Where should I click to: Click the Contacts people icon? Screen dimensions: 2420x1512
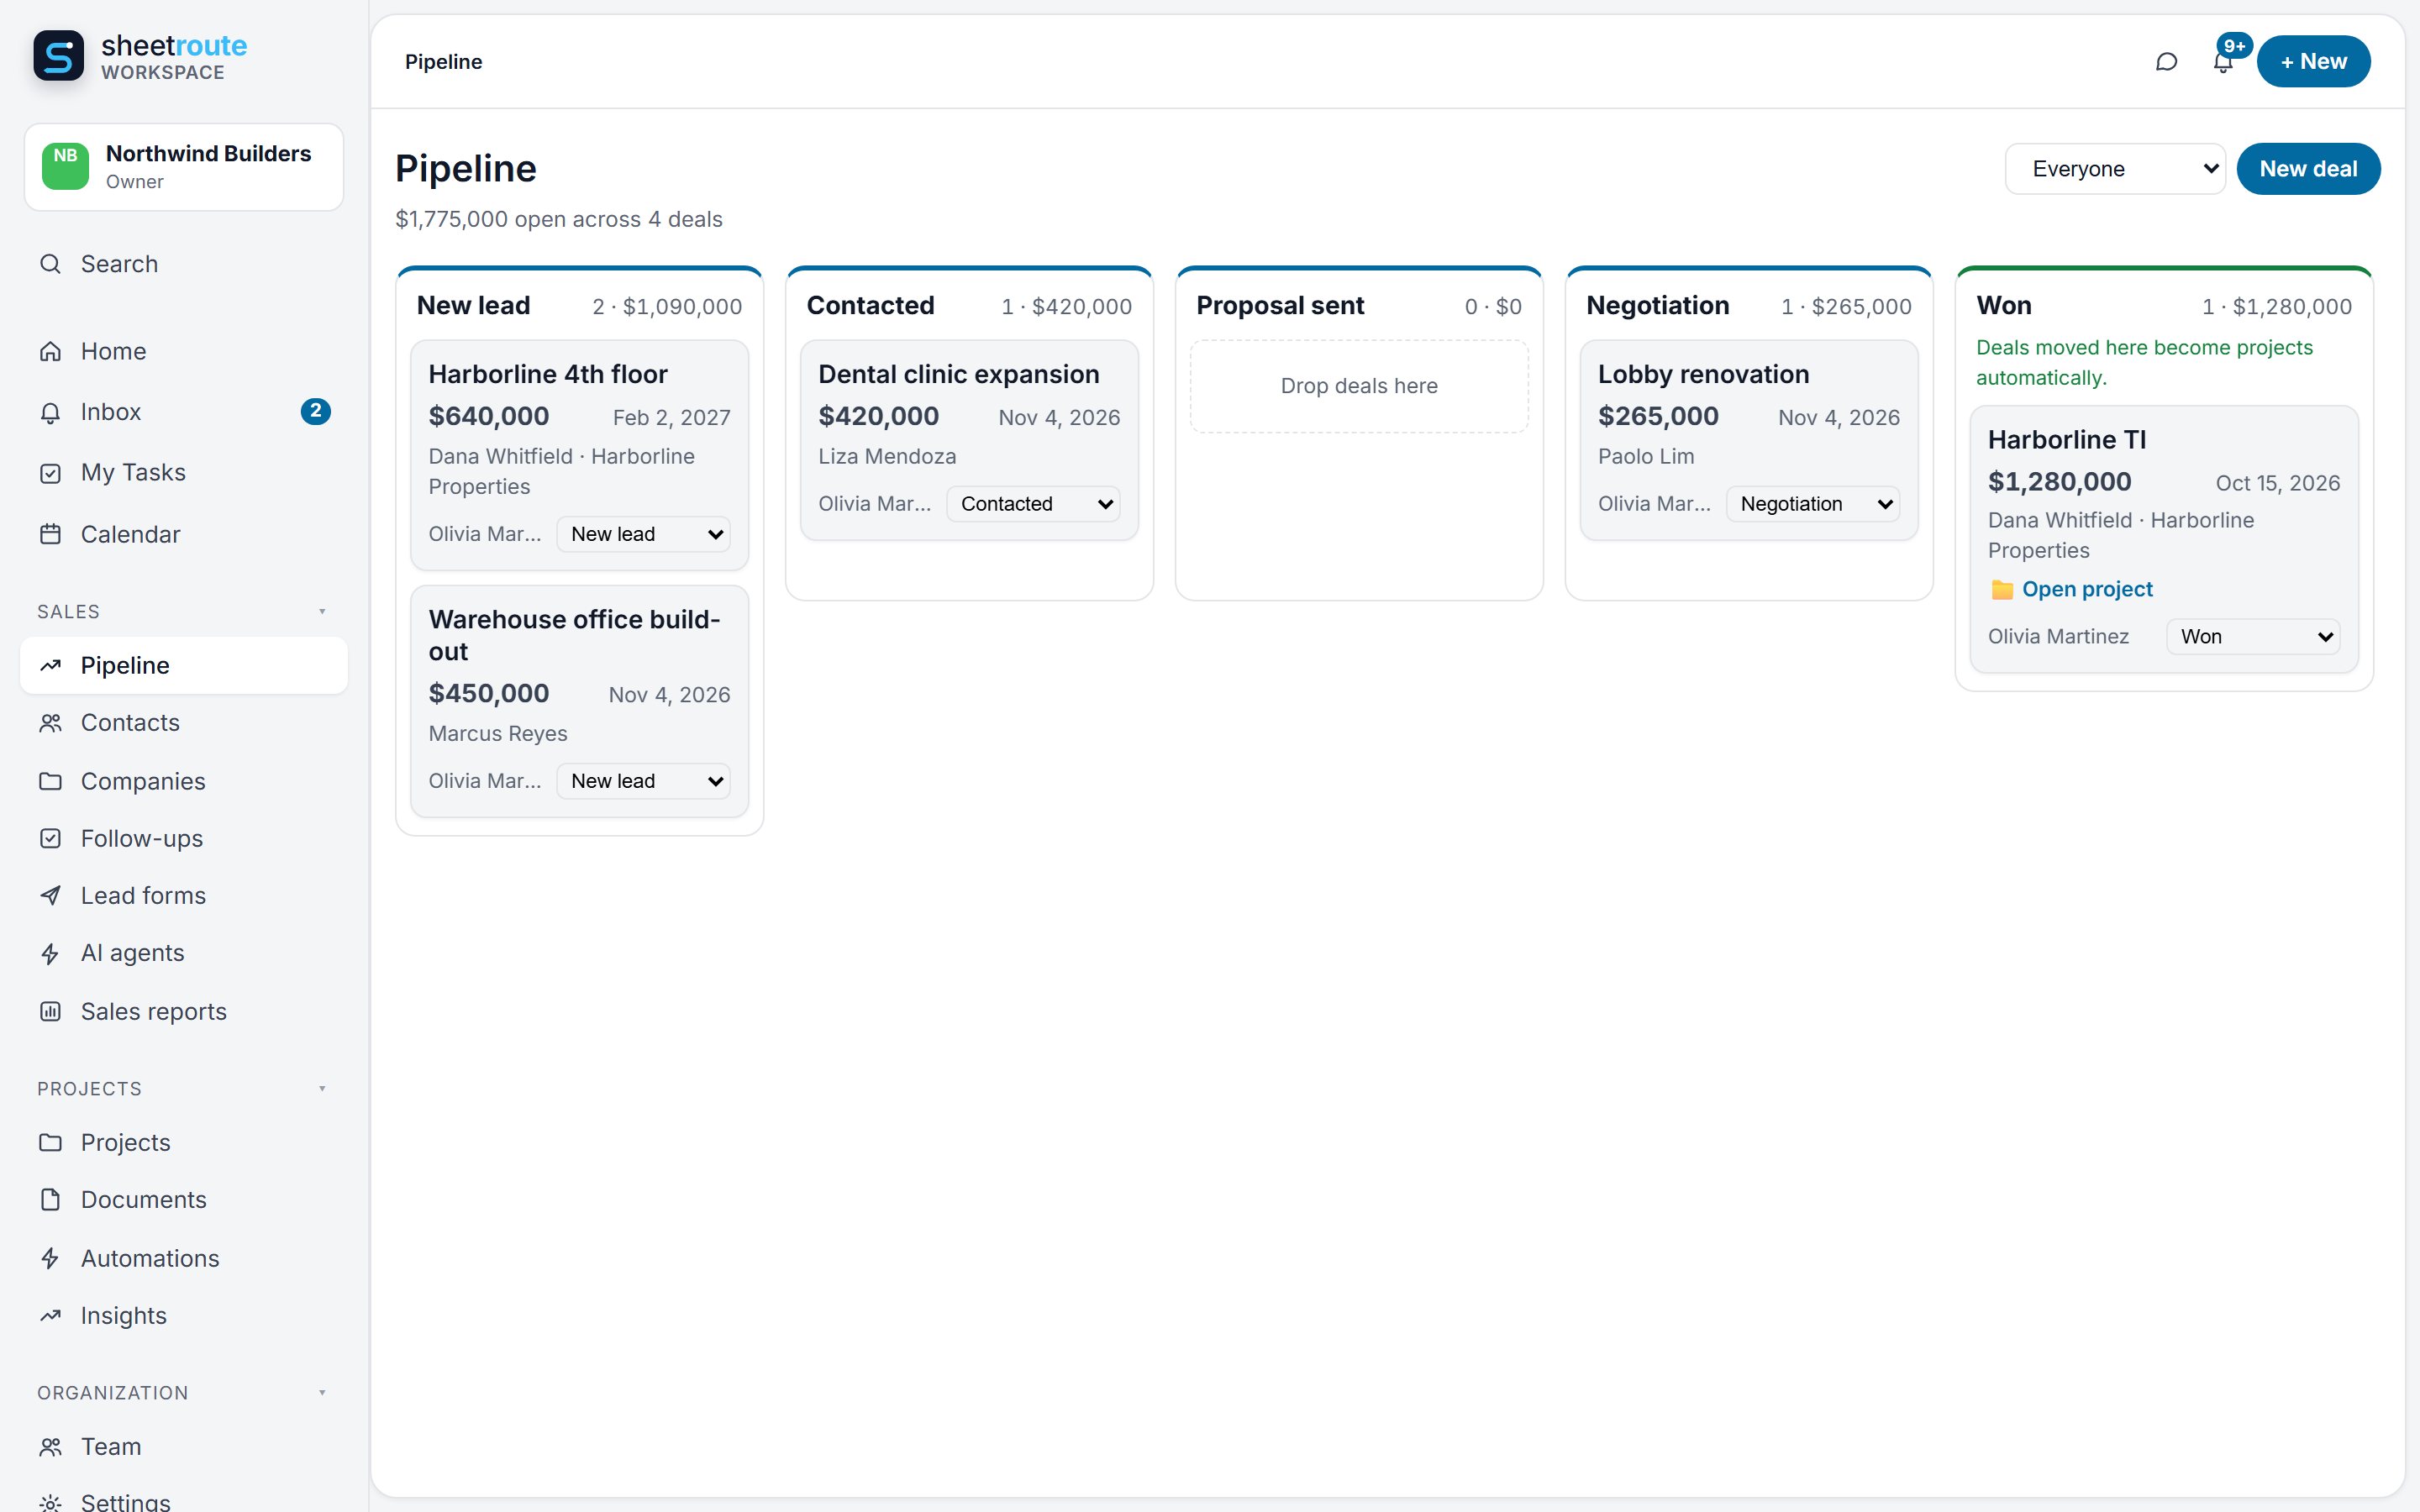50,723
